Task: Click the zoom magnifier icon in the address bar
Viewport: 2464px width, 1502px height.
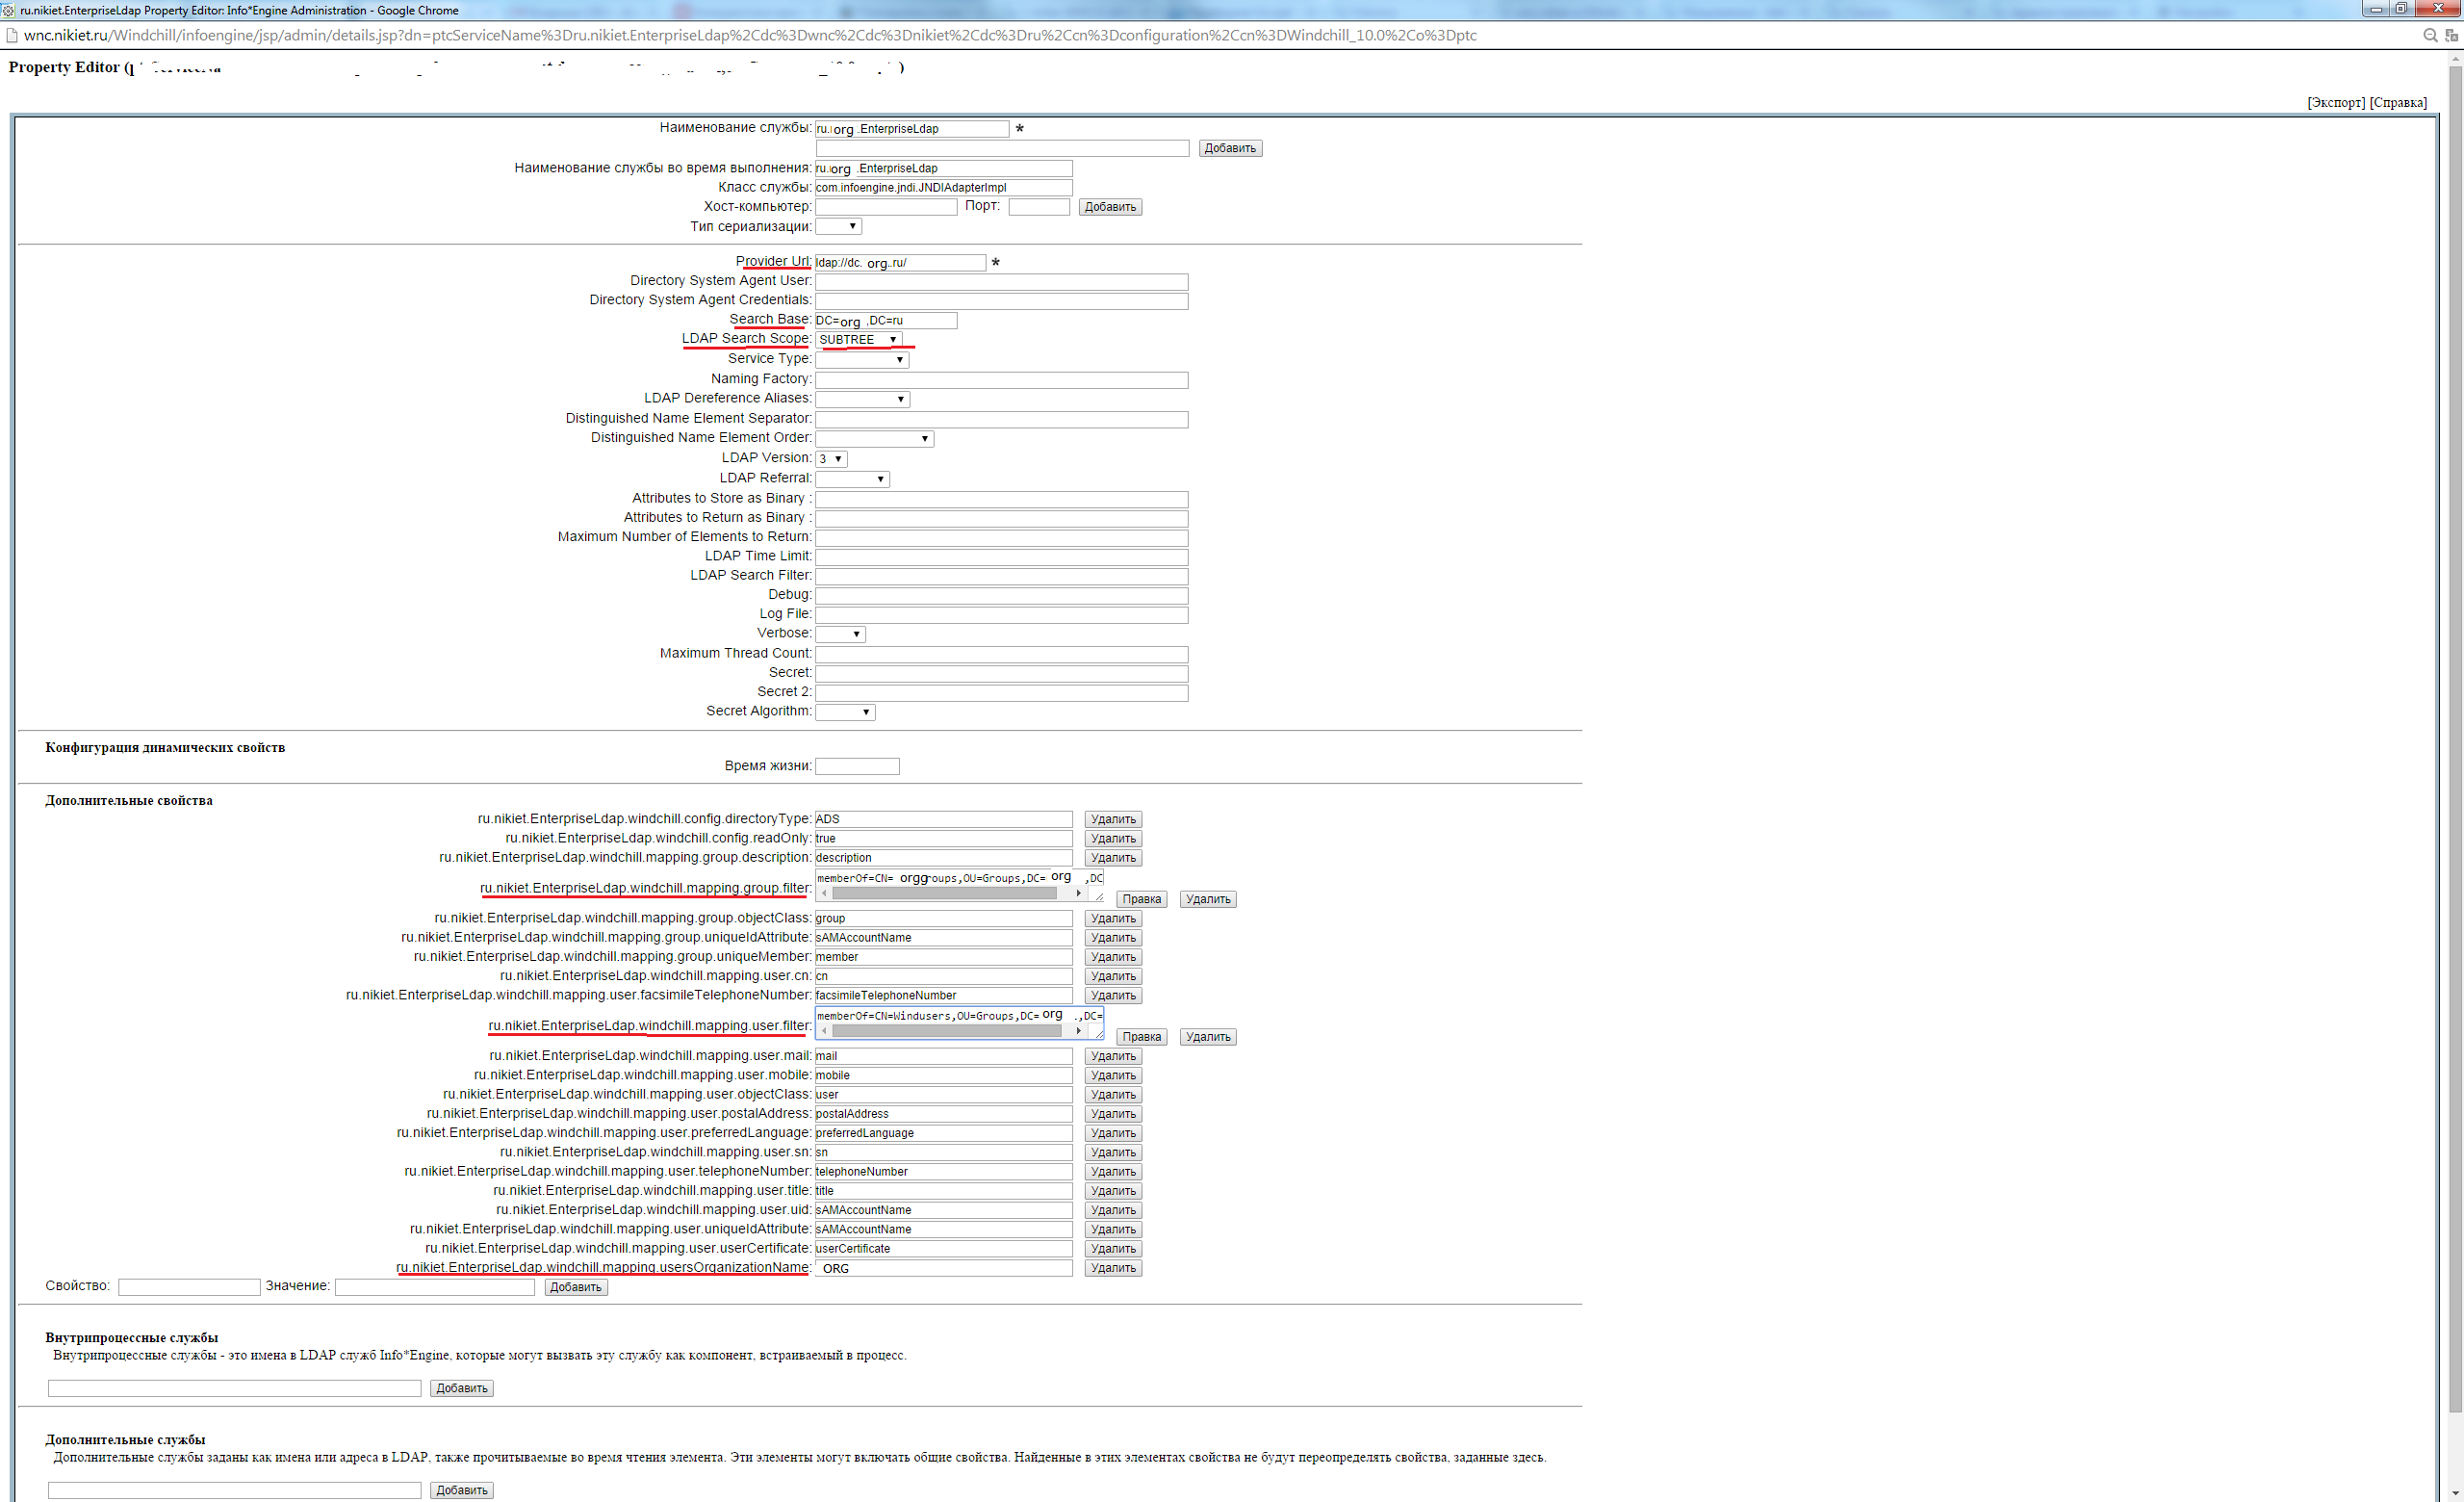Action: [2430, 35]
